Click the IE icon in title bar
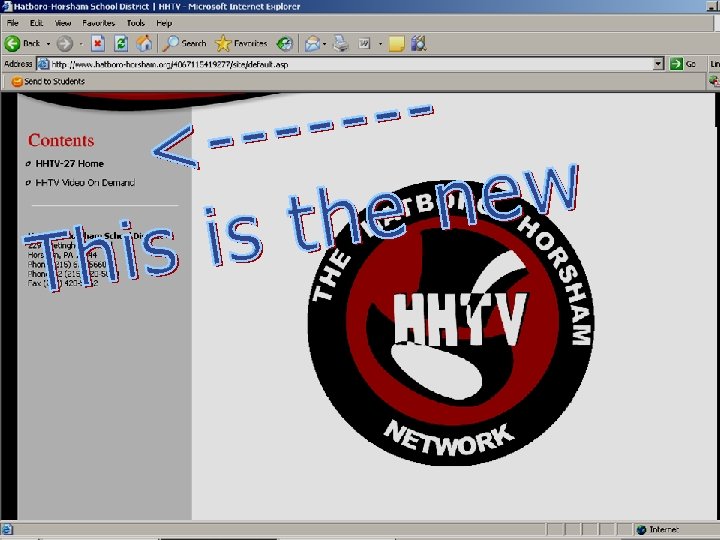Image resolution: width=720 pixels, height=540 pixels. [x=6, y=6]
